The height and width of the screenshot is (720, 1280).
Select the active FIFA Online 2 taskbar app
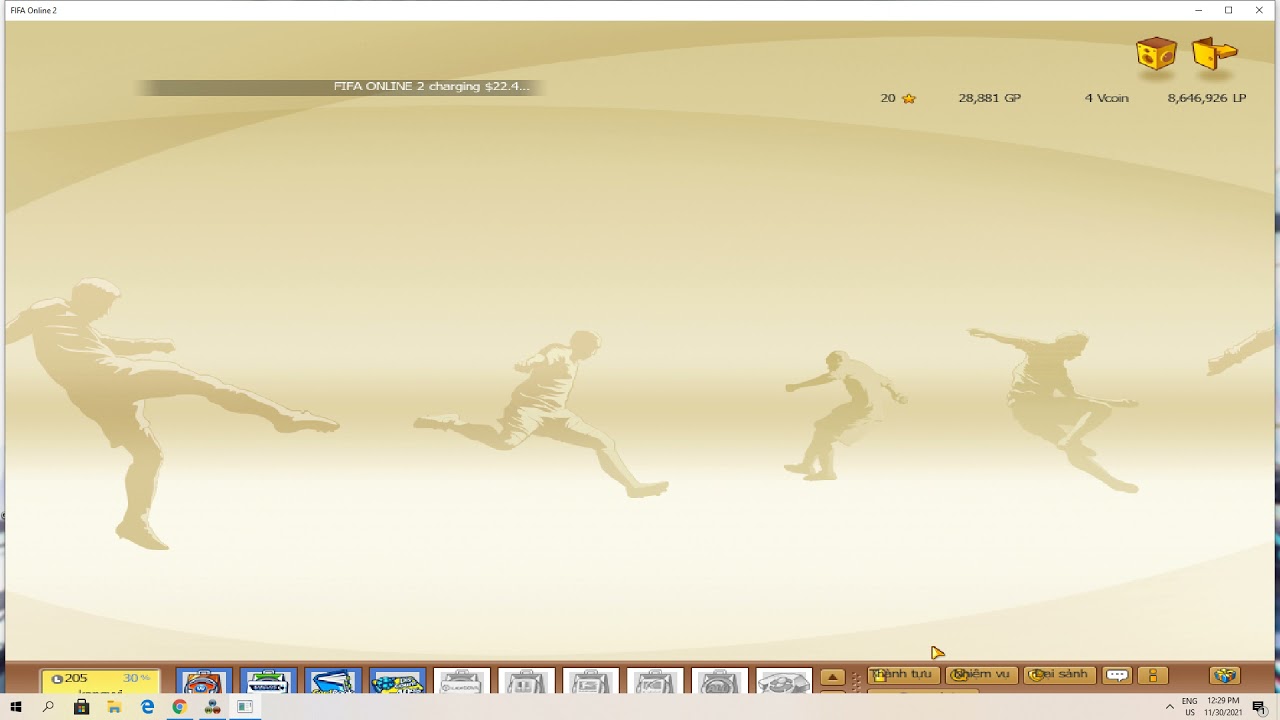(245, 707)
